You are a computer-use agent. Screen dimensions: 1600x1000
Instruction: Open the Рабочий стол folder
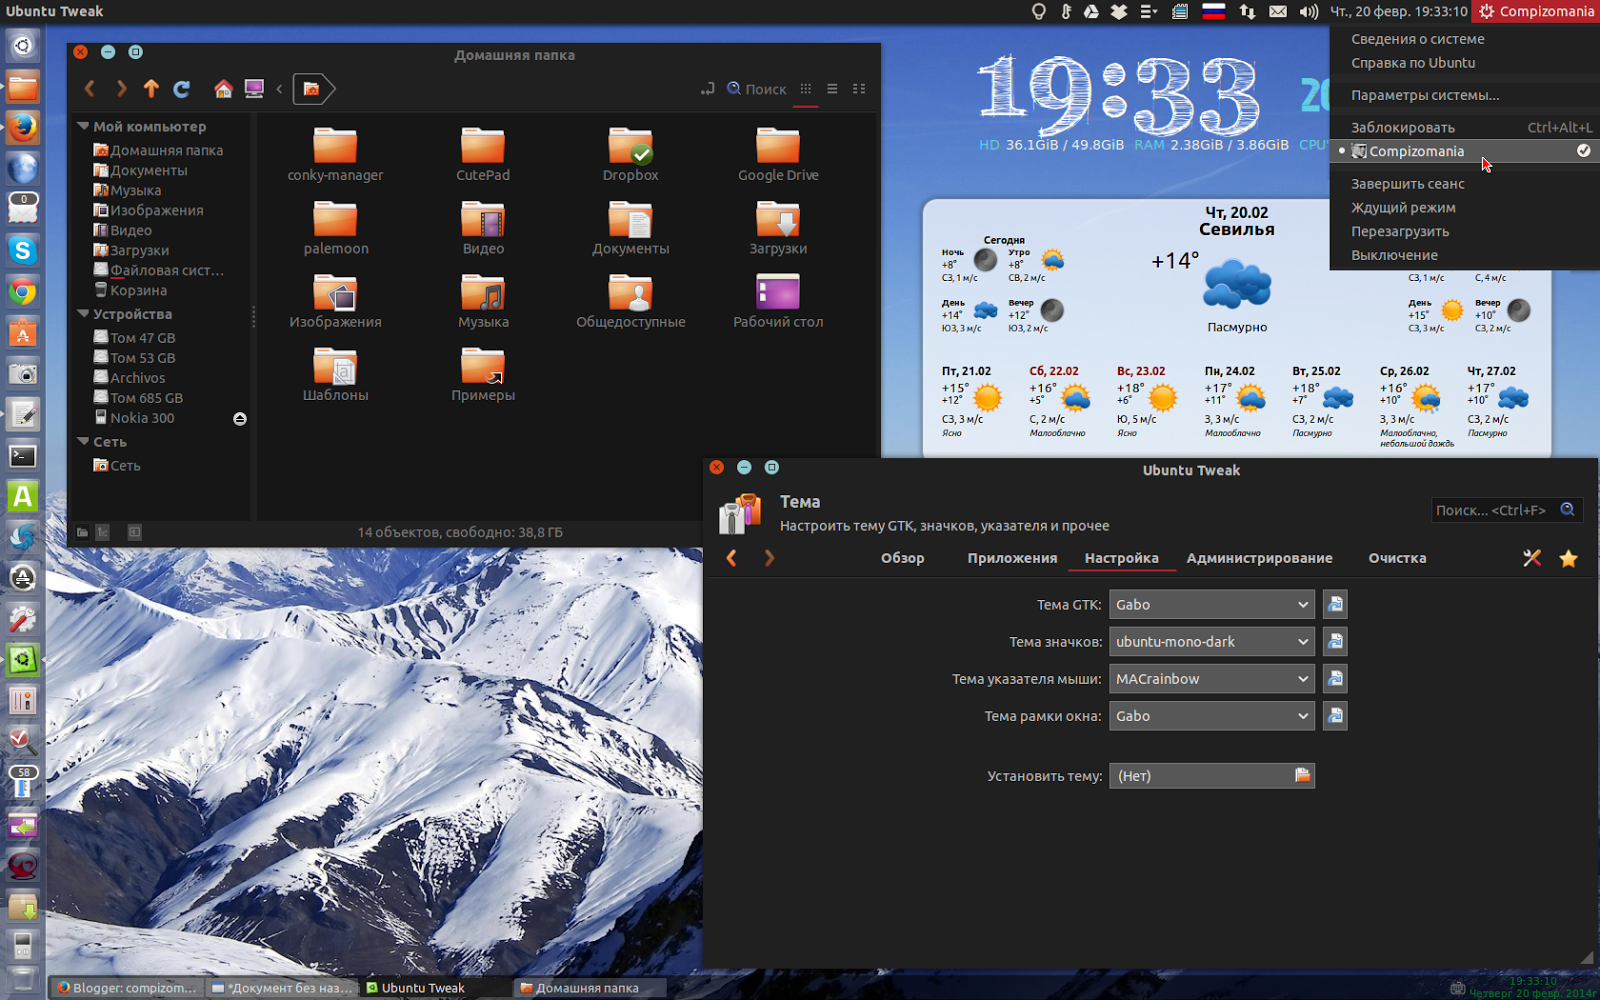(778, 301)
